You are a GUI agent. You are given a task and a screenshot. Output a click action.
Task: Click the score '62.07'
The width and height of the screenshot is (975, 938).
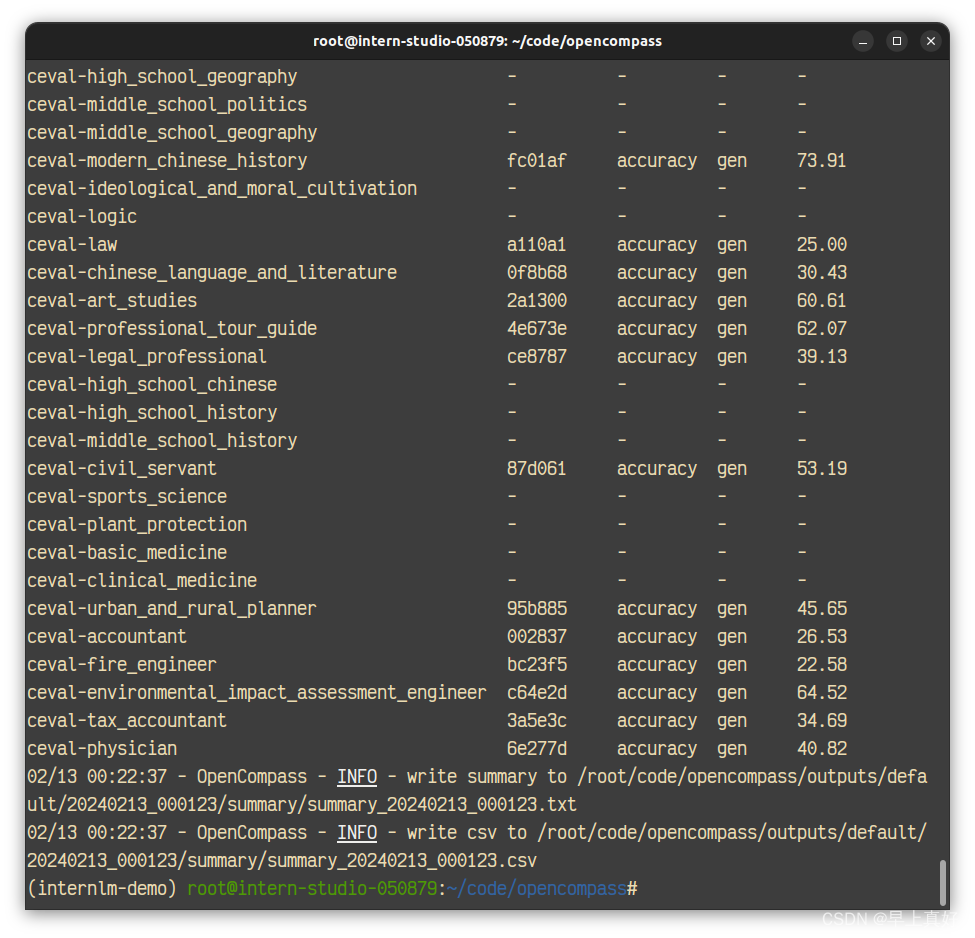click(x=821, y=328)
